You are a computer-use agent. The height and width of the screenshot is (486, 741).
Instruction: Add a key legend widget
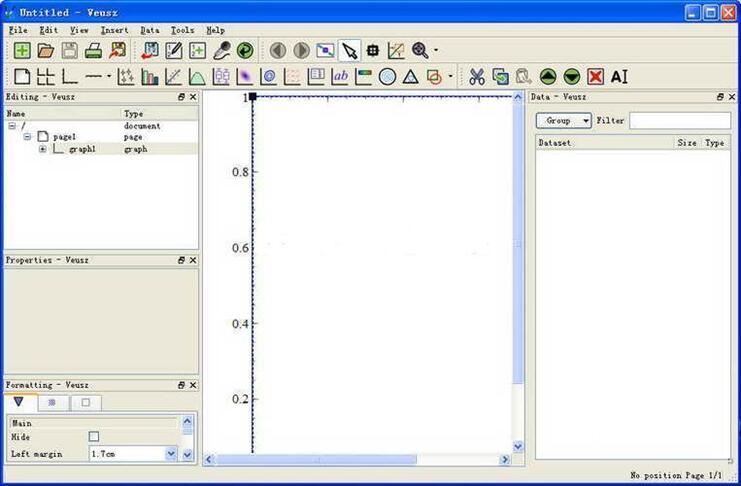coord(316,77)
